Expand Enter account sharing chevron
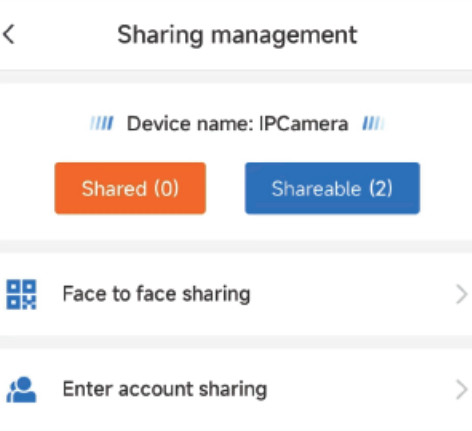Screen dimensions: 472x431 tap(461, 389)
